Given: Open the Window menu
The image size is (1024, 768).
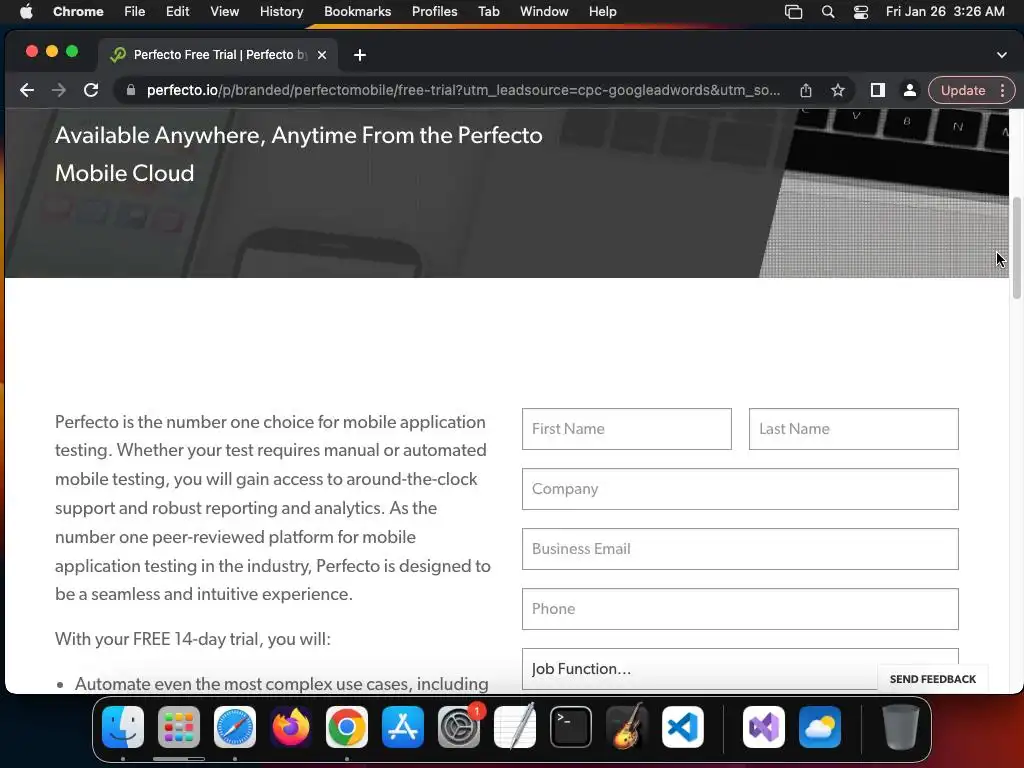Looking at the screenshot, I should tap(544, 11).
